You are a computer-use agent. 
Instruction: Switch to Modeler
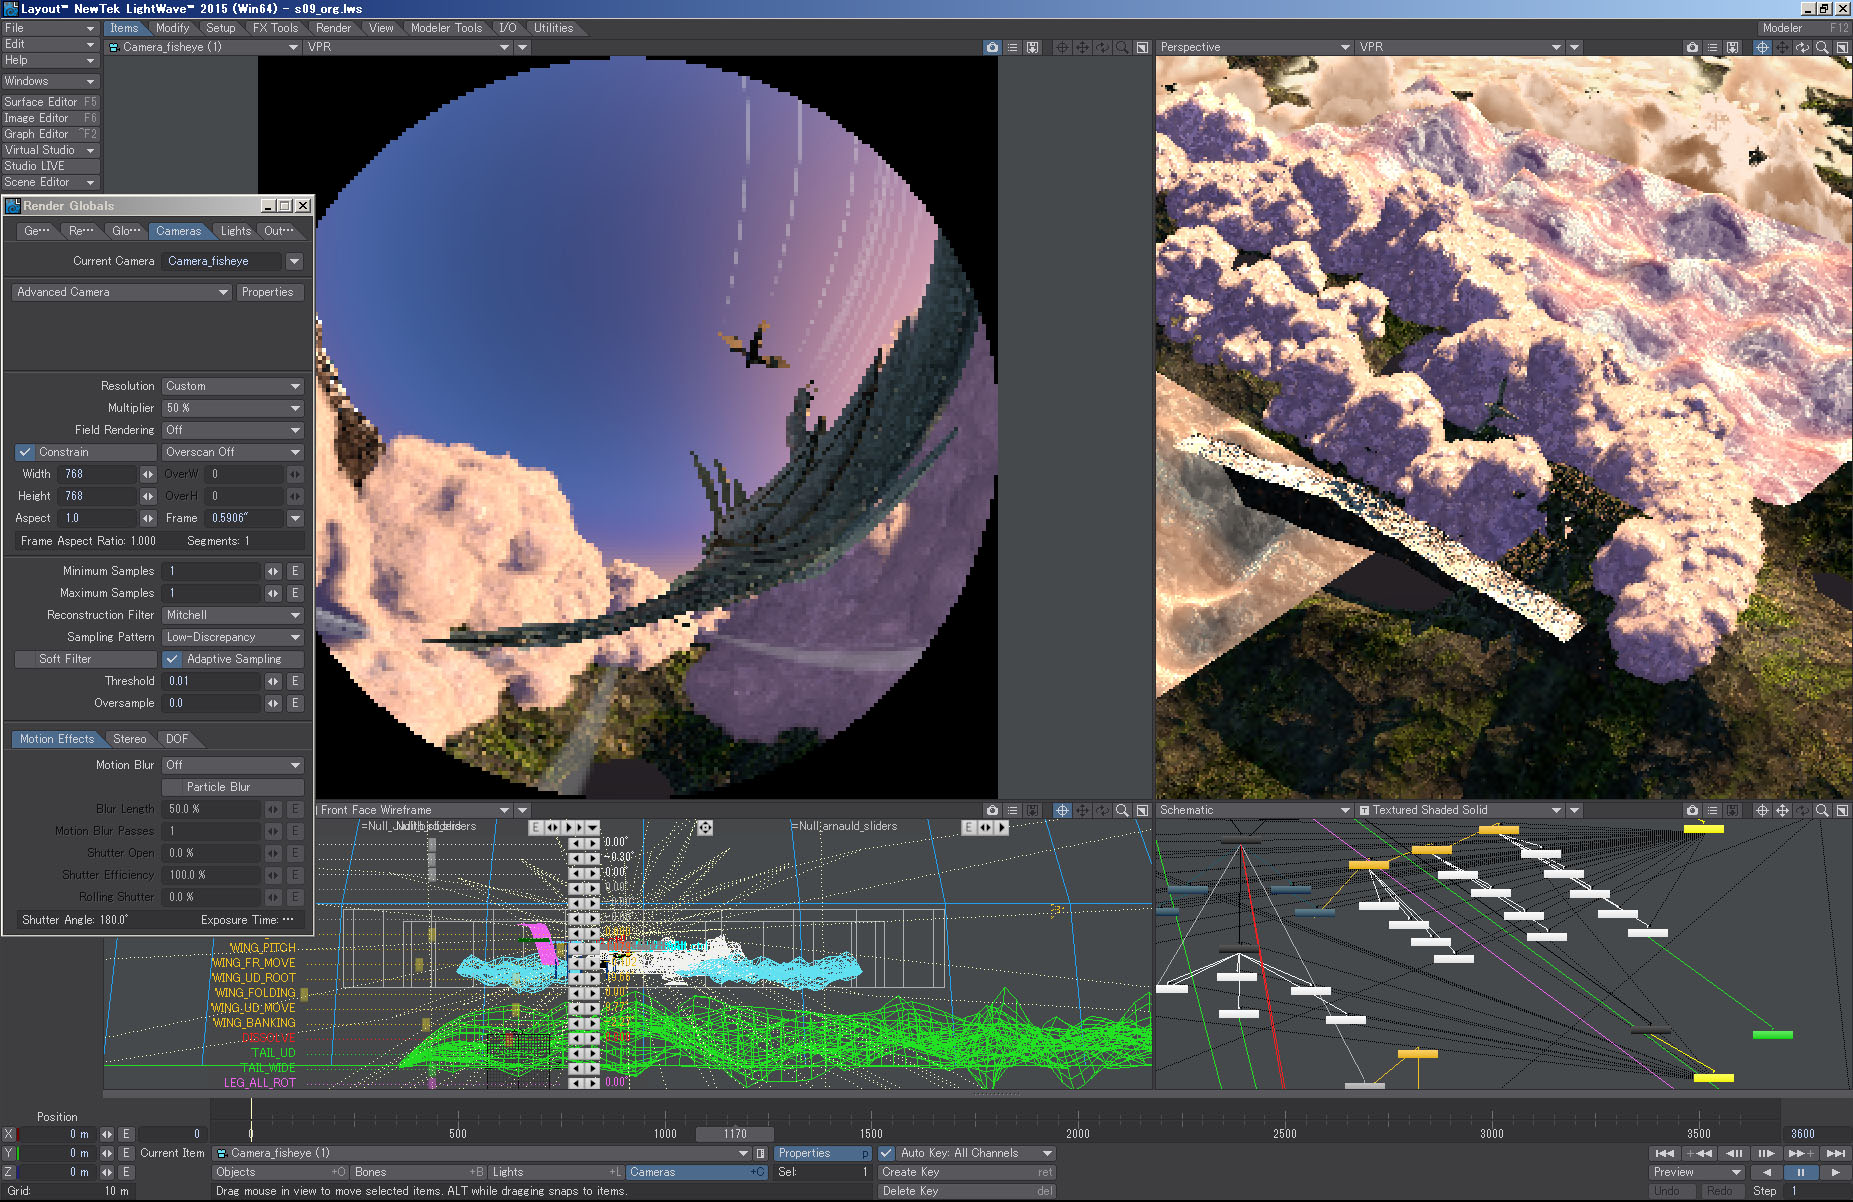click(x=1804, y=28)
